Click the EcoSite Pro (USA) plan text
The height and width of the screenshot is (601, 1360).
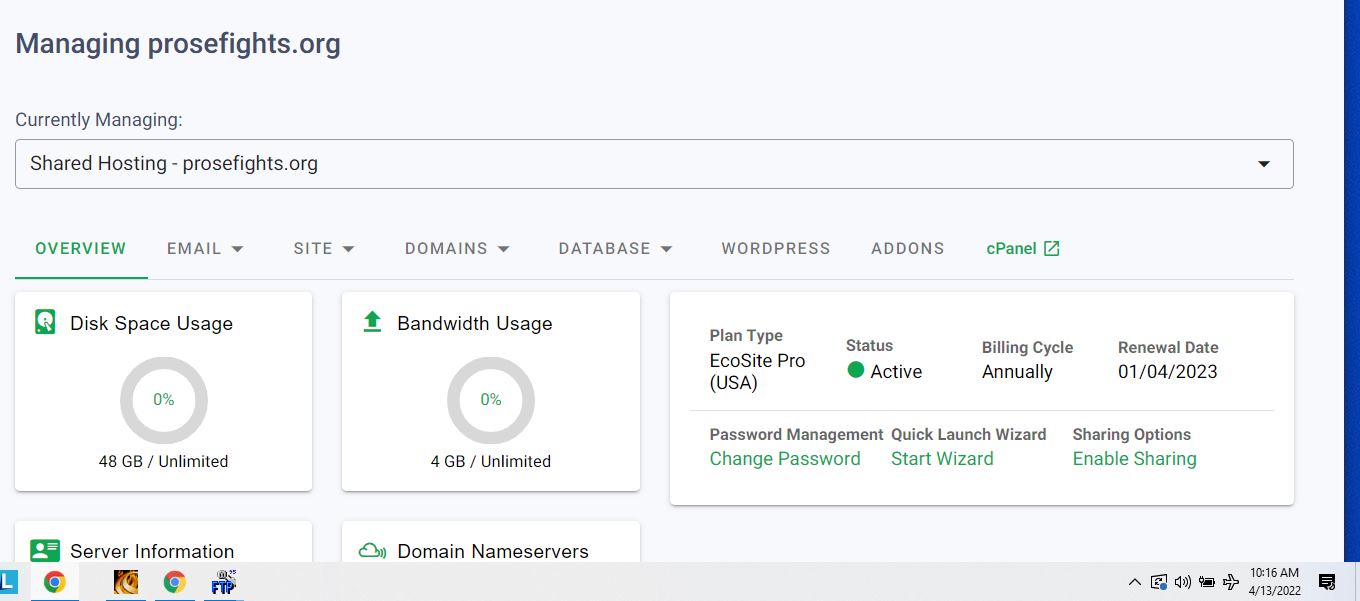[x=757, y=371]
